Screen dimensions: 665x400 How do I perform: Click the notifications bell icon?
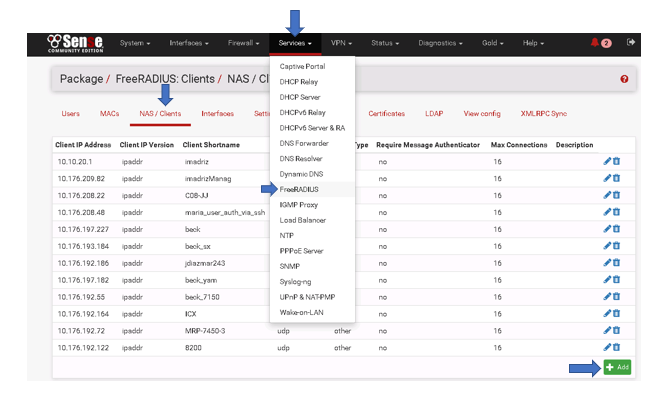pyautogui.click(x=594, y=43)
